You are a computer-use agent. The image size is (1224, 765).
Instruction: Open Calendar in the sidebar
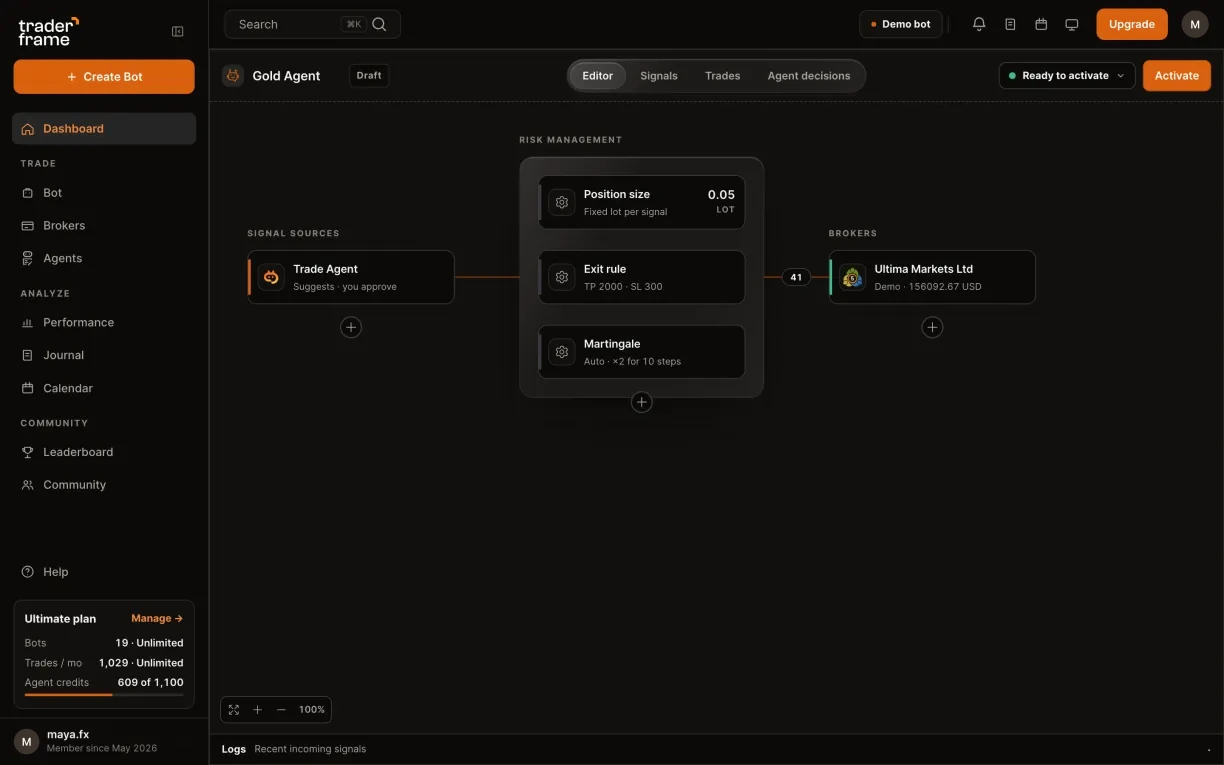click(104, 388)
